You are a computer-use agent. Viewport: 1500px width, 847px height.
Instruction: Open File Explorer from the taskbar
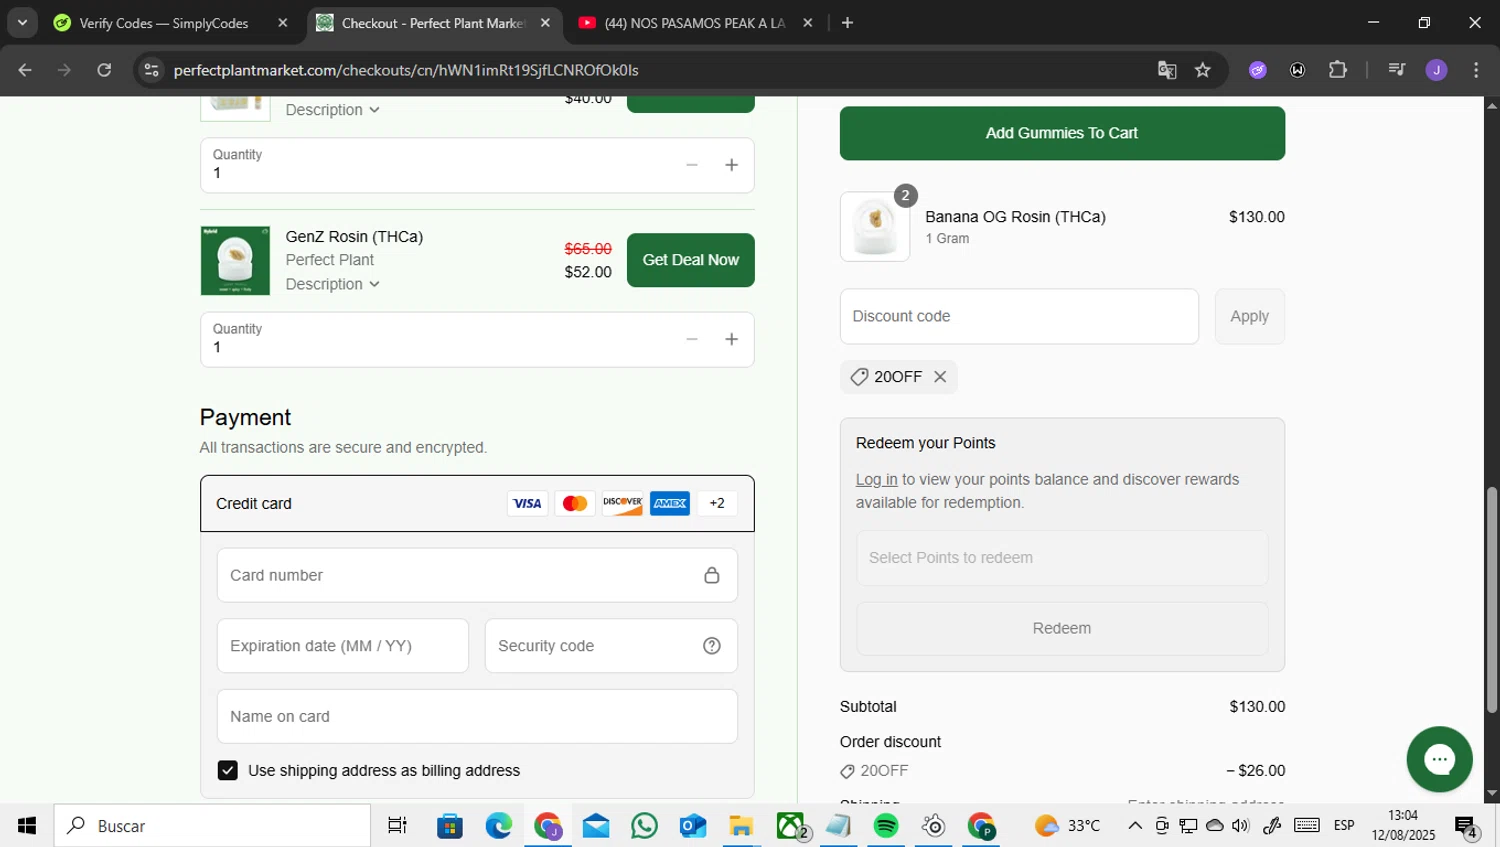tap(741, 826)
